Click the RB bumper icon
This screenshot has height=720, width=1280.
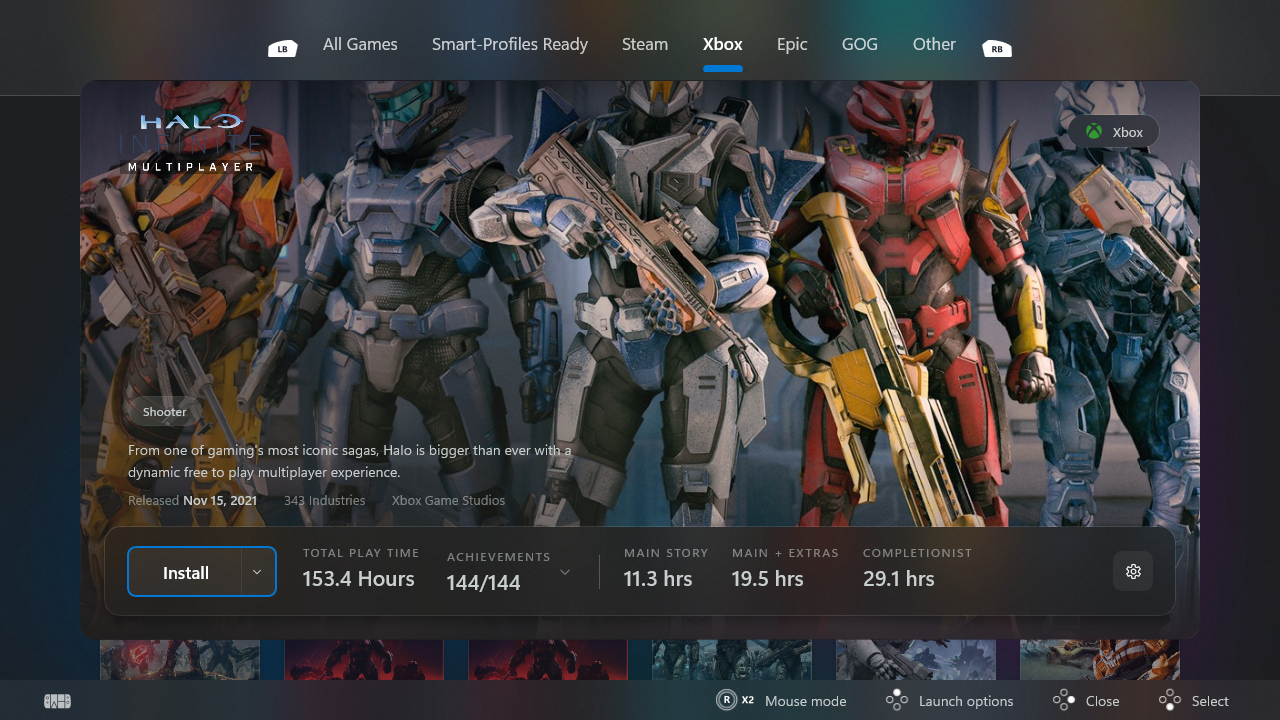click(996, 48)
